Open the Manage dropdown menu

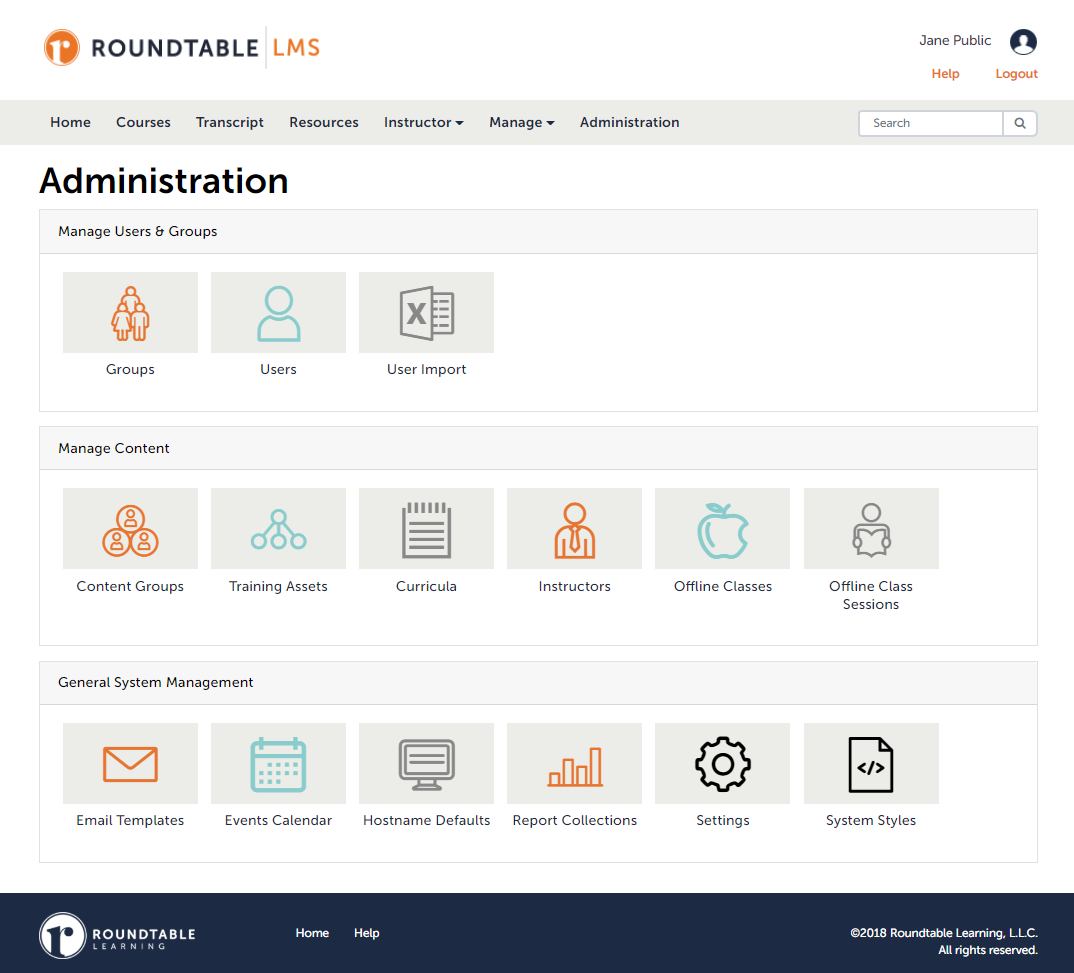pos(521,122)
